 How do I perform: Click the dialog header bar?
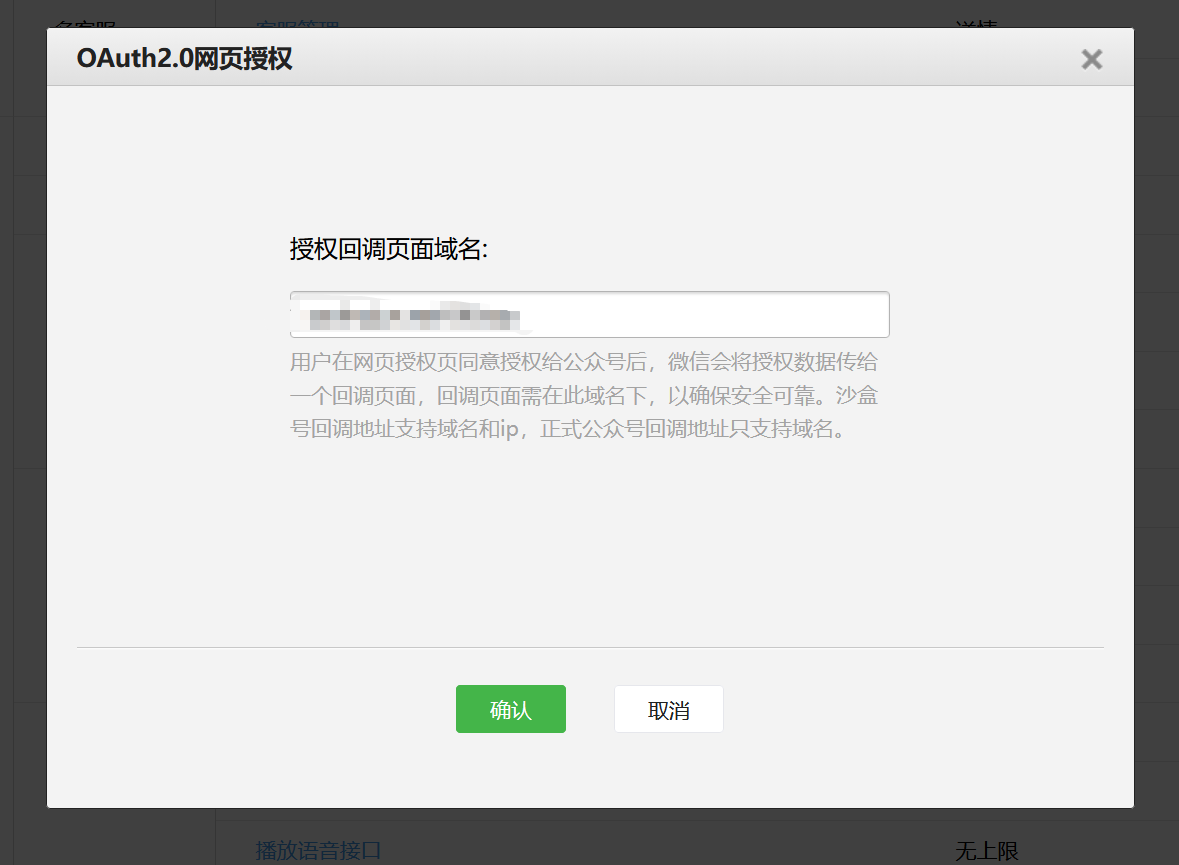point(600,59)
